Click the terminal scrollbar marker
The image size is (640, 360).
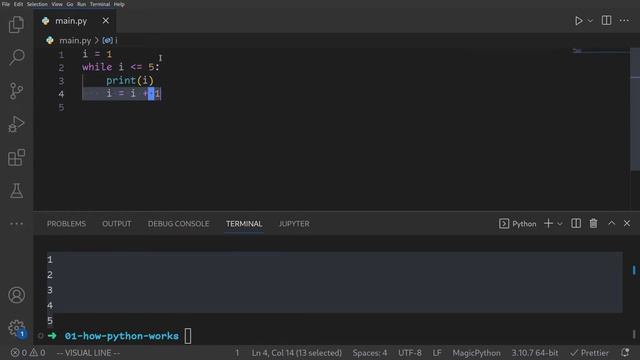pos(634,270)
